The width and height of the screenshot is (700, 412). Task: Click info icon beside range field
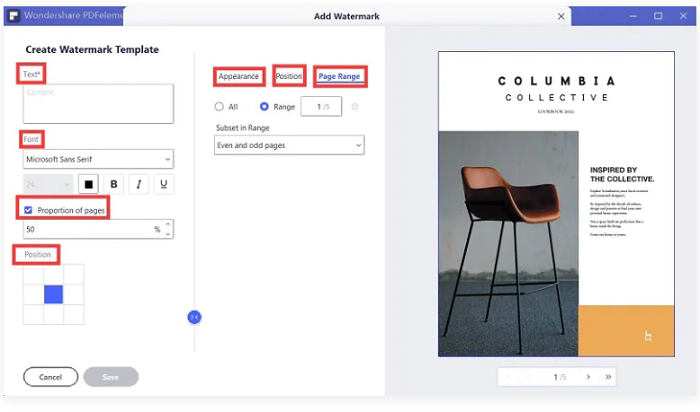pyautogui.click(x=355, y=107)
